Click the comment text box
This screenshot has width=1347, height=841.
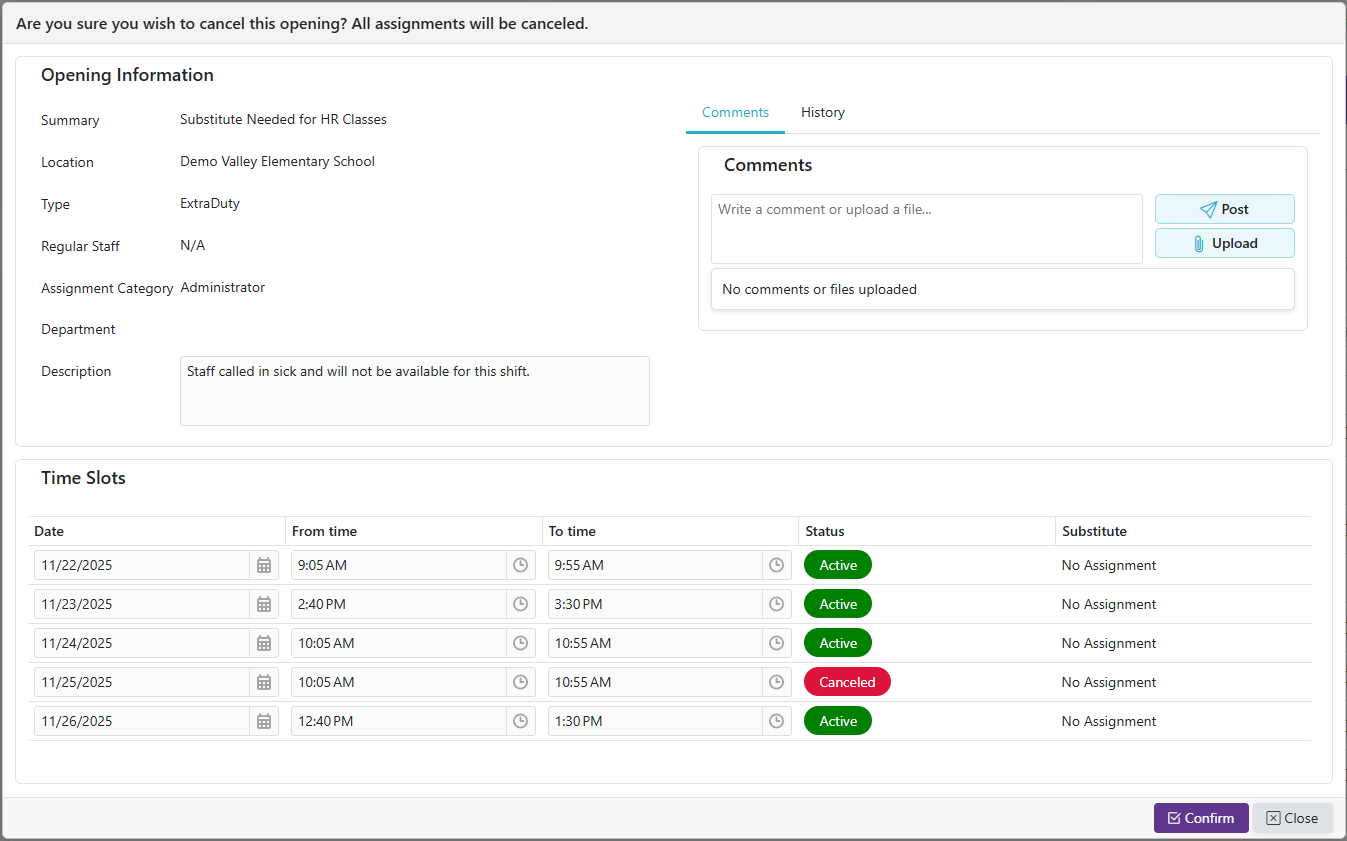click(926, 229)
